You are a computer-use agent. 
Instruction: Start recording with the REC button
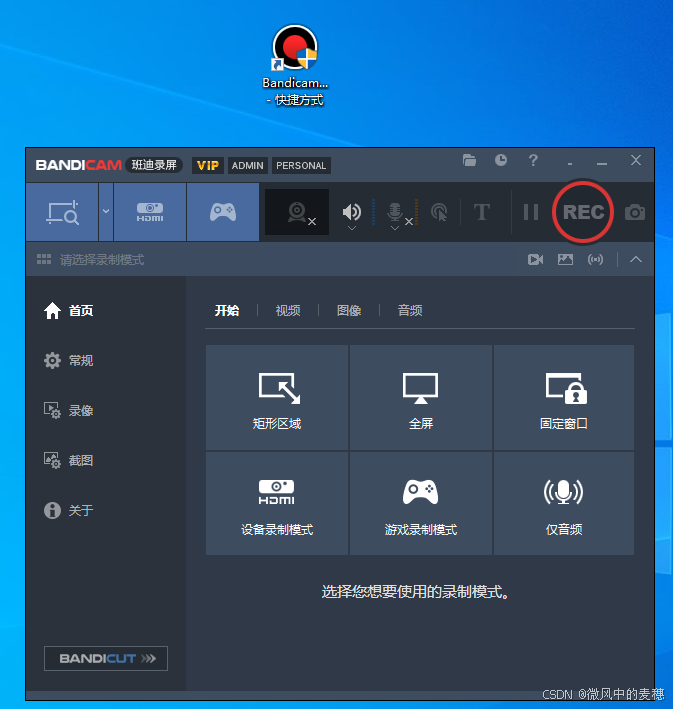tap(583, 212)
